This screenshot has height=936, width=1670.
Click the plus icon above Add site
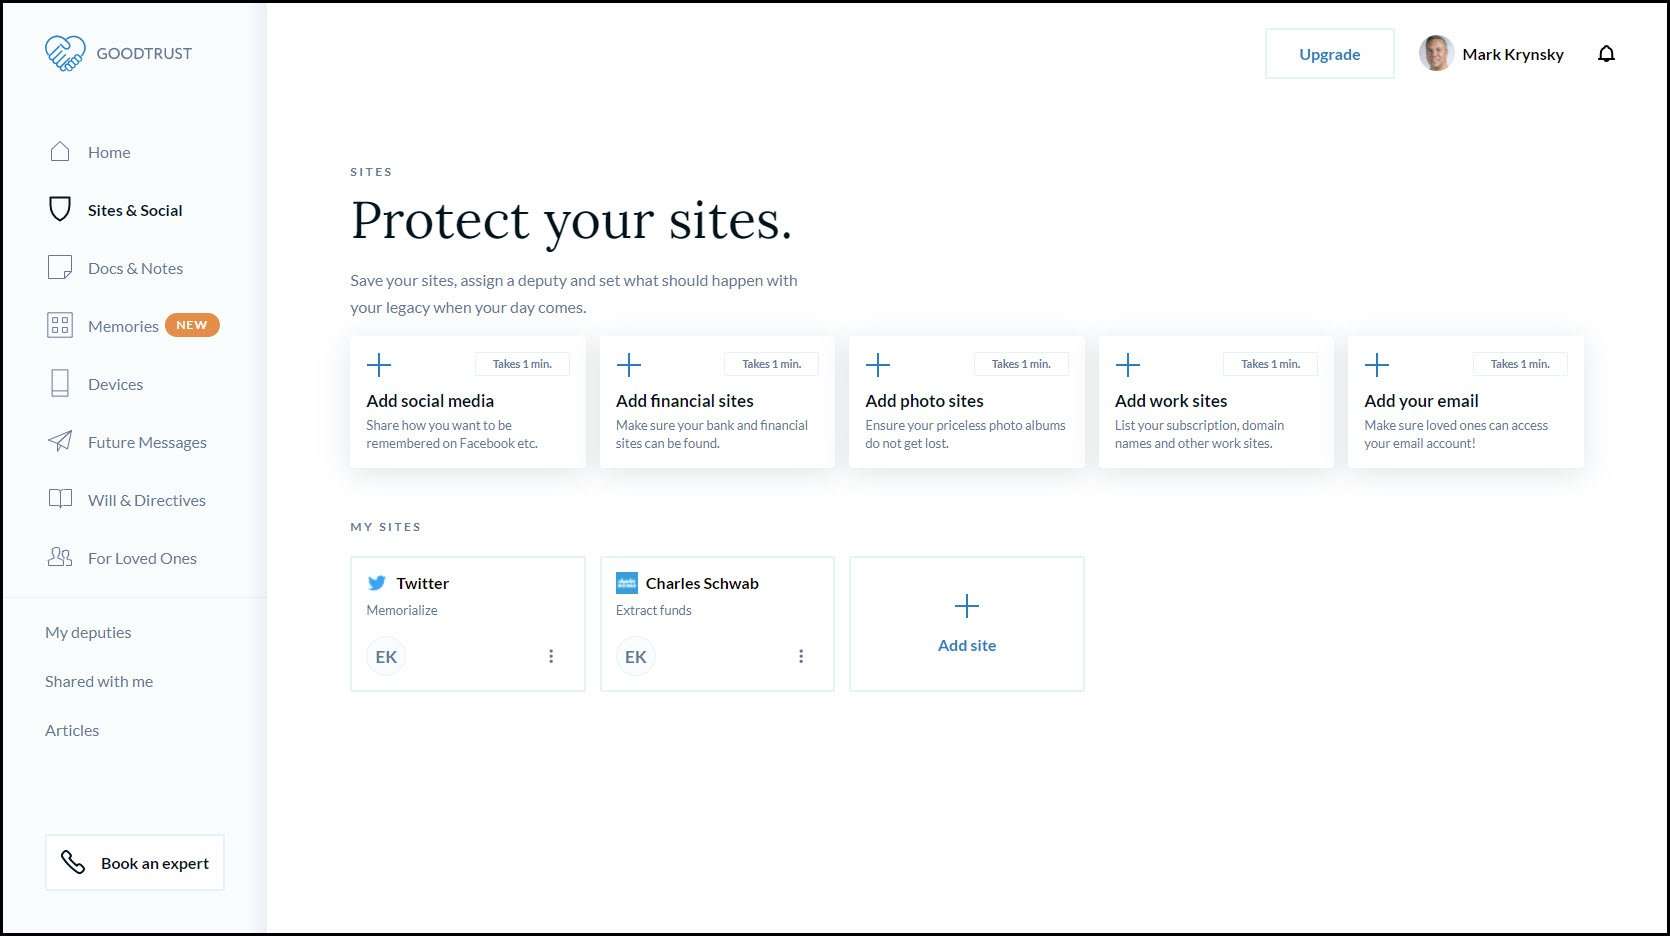(967, 606)
